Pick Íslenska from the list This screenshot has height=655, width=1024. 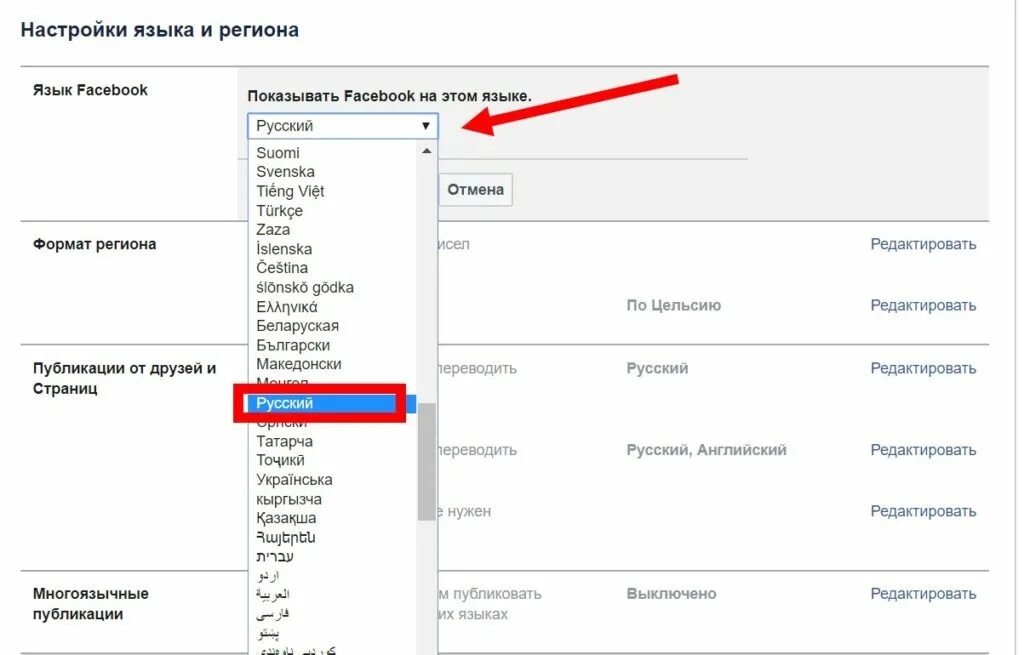(x=284, y=249)
